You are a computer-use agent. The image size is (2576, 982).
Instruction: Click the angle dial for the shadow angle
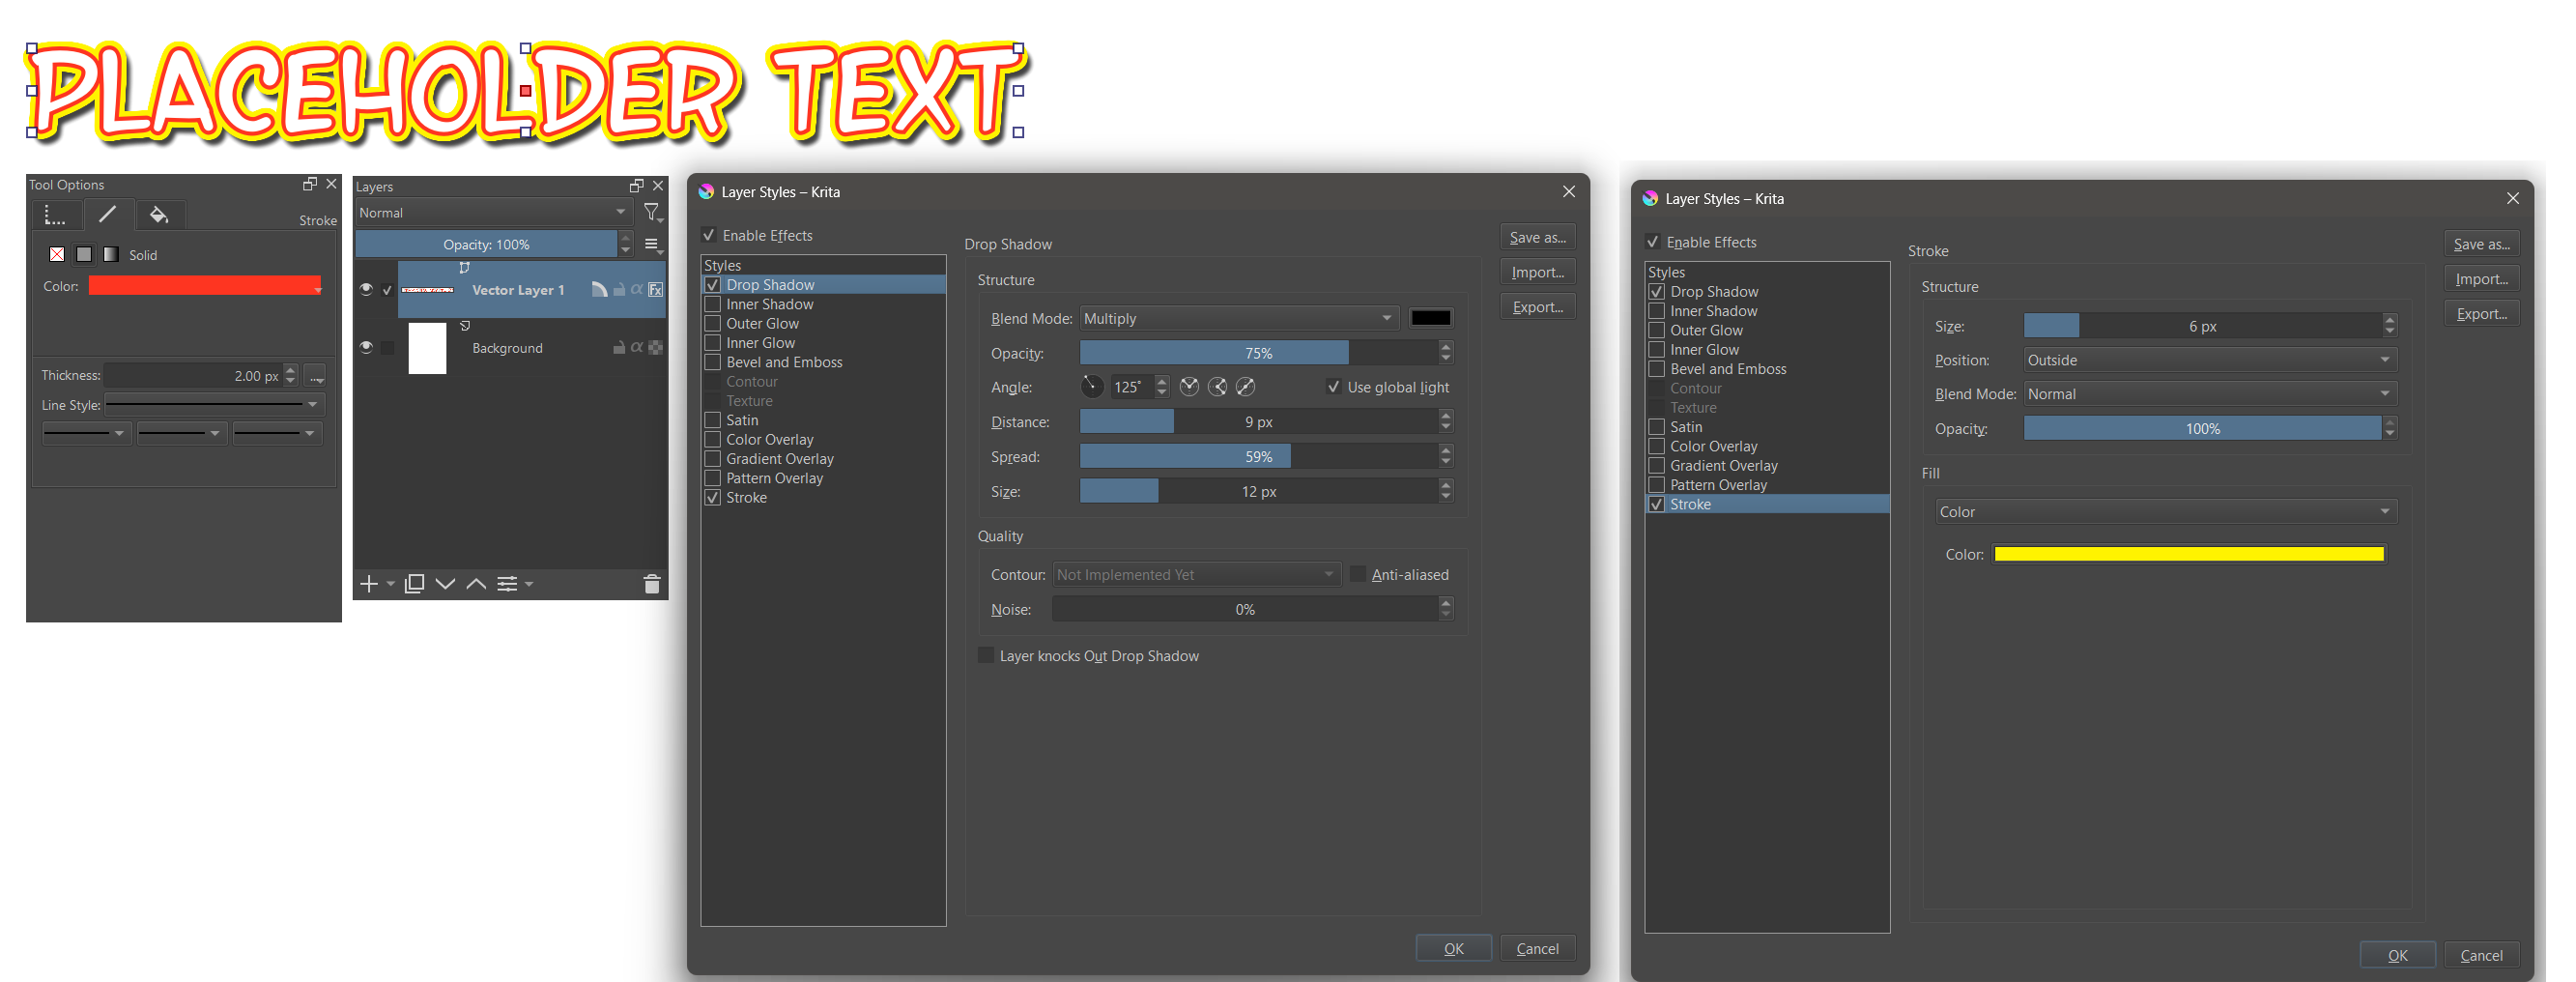[1093, 387]
